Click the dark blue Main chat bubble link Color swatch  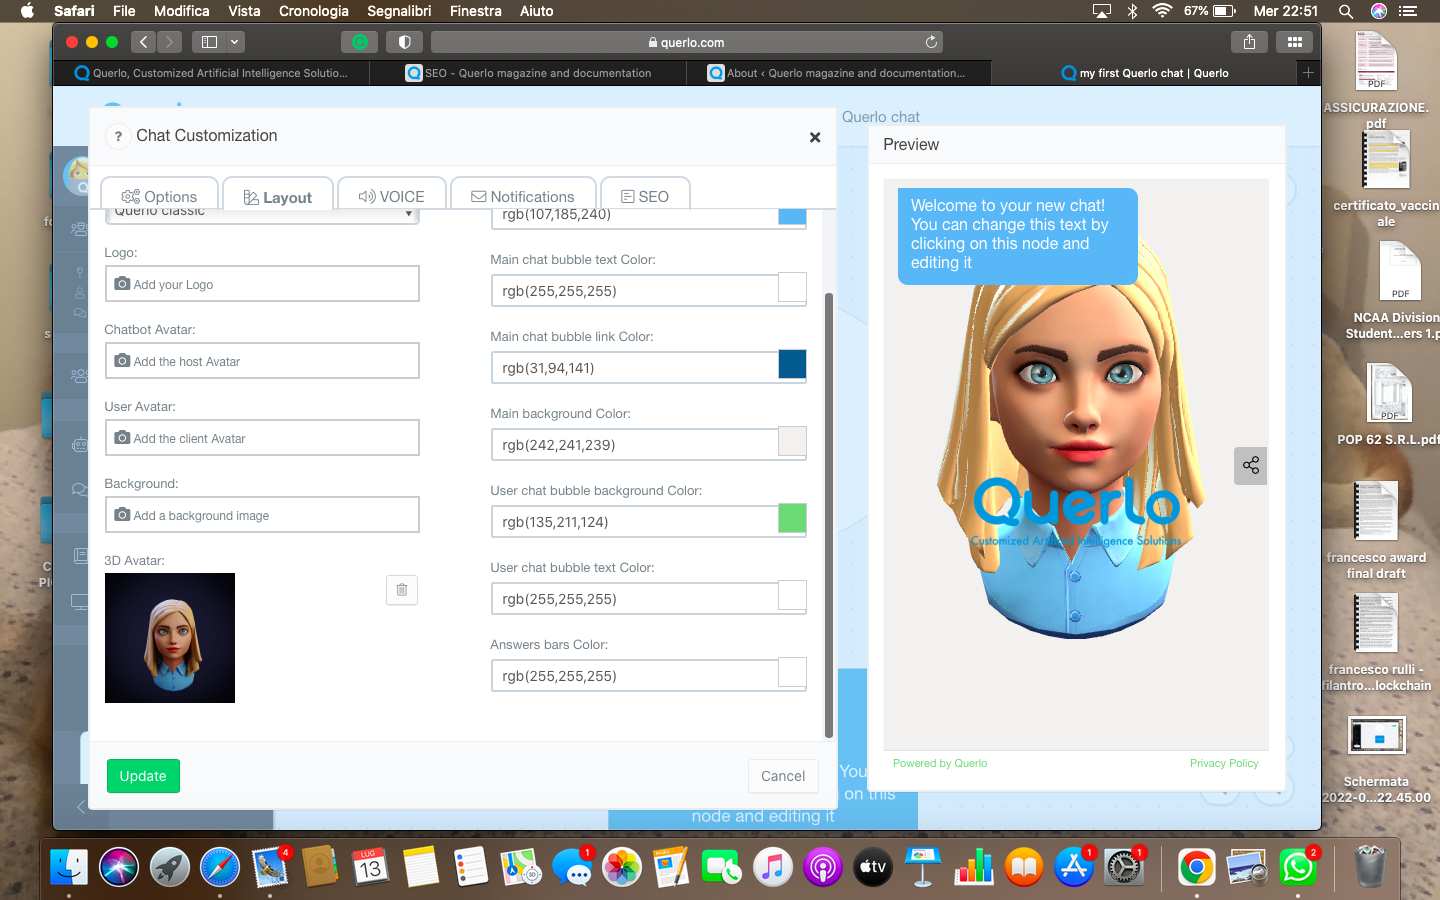click(792, 365)
